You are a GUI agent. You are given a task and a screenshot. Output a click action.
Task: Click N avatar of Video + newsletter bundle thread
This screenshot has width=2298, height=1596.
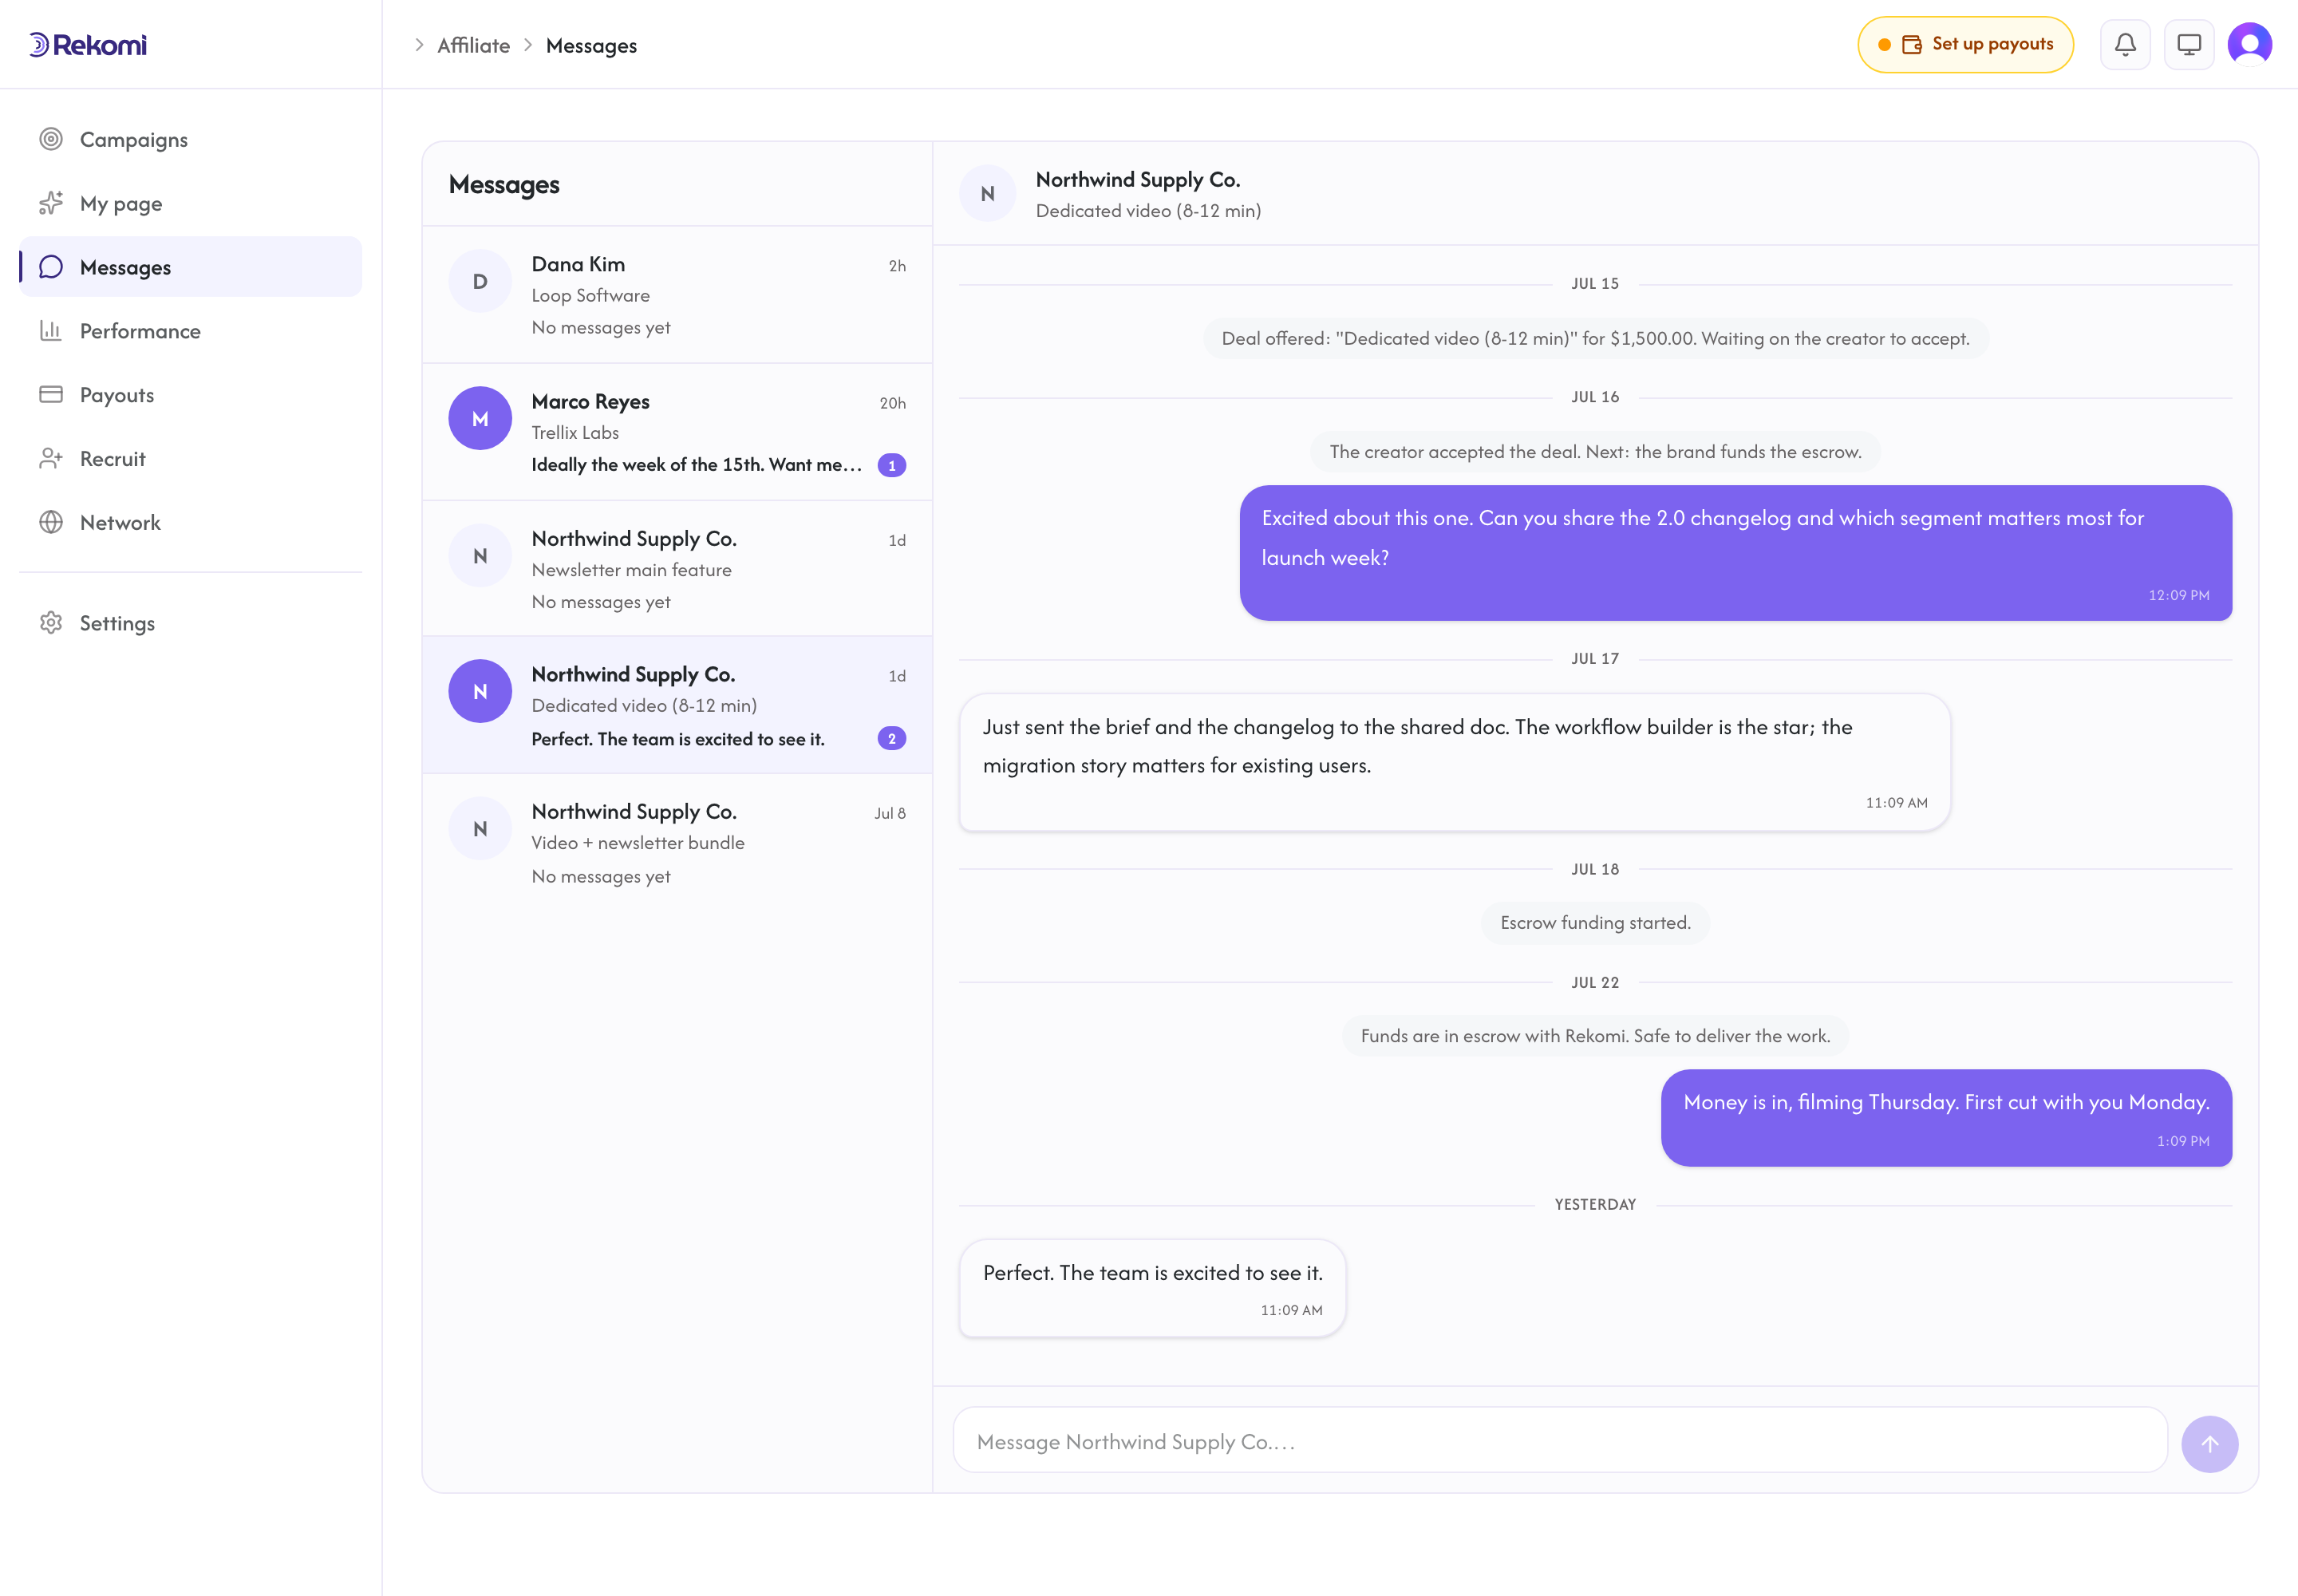[x=480, y=828]
